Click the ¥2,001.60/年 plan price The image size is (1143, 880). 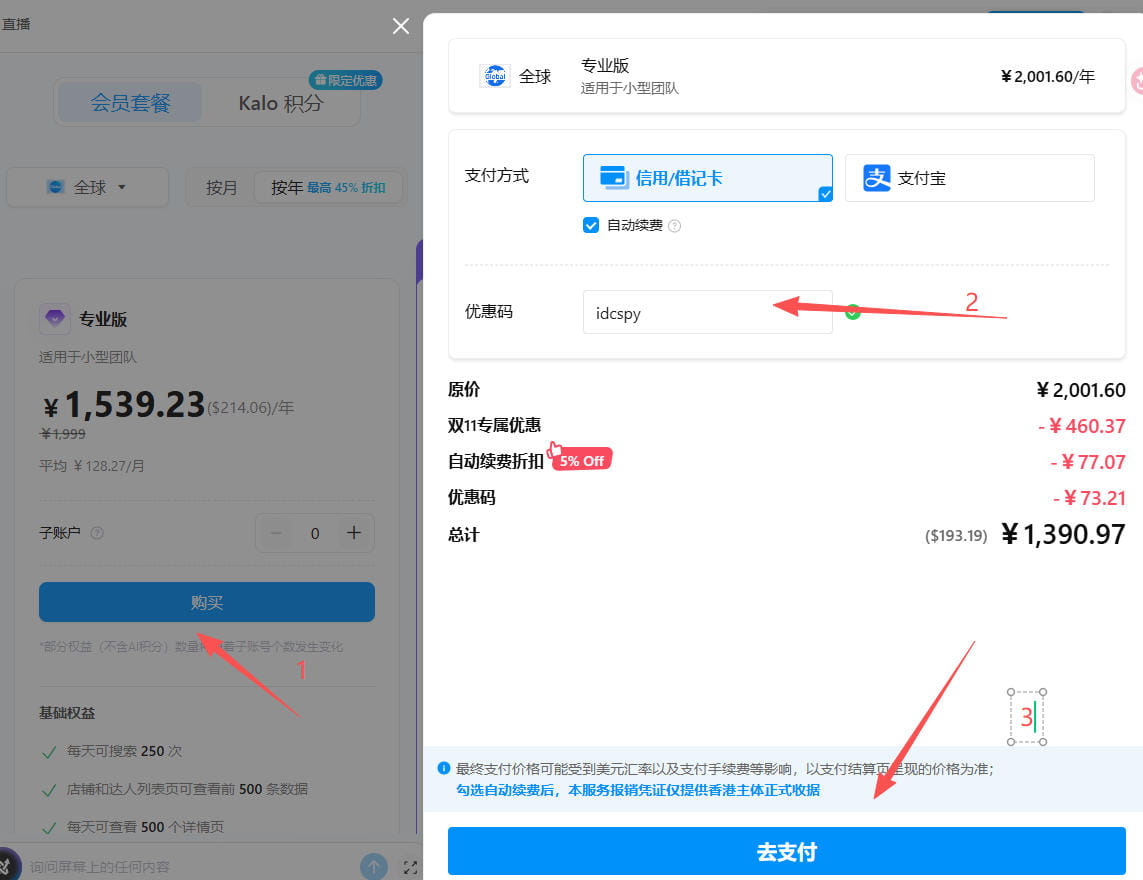(1048, 77)
